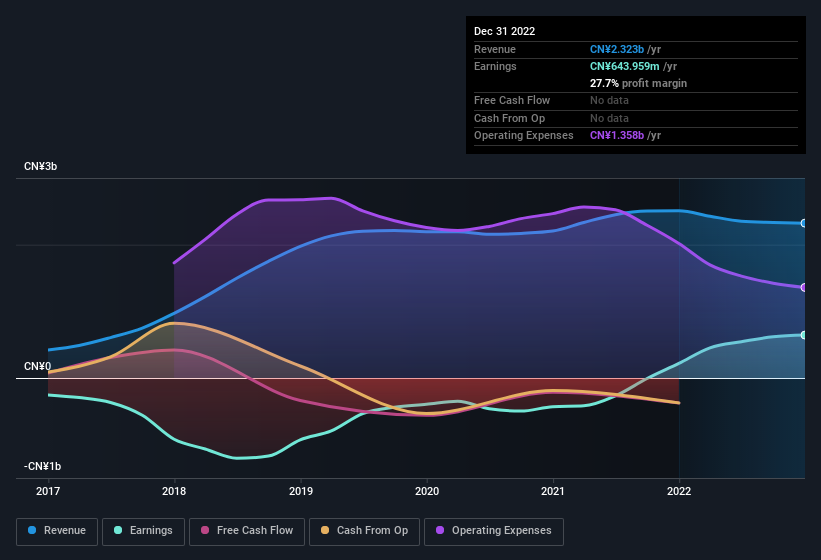821x560 pixels.
Task: Click the Operating Expenses end data point
Action: 804,287
